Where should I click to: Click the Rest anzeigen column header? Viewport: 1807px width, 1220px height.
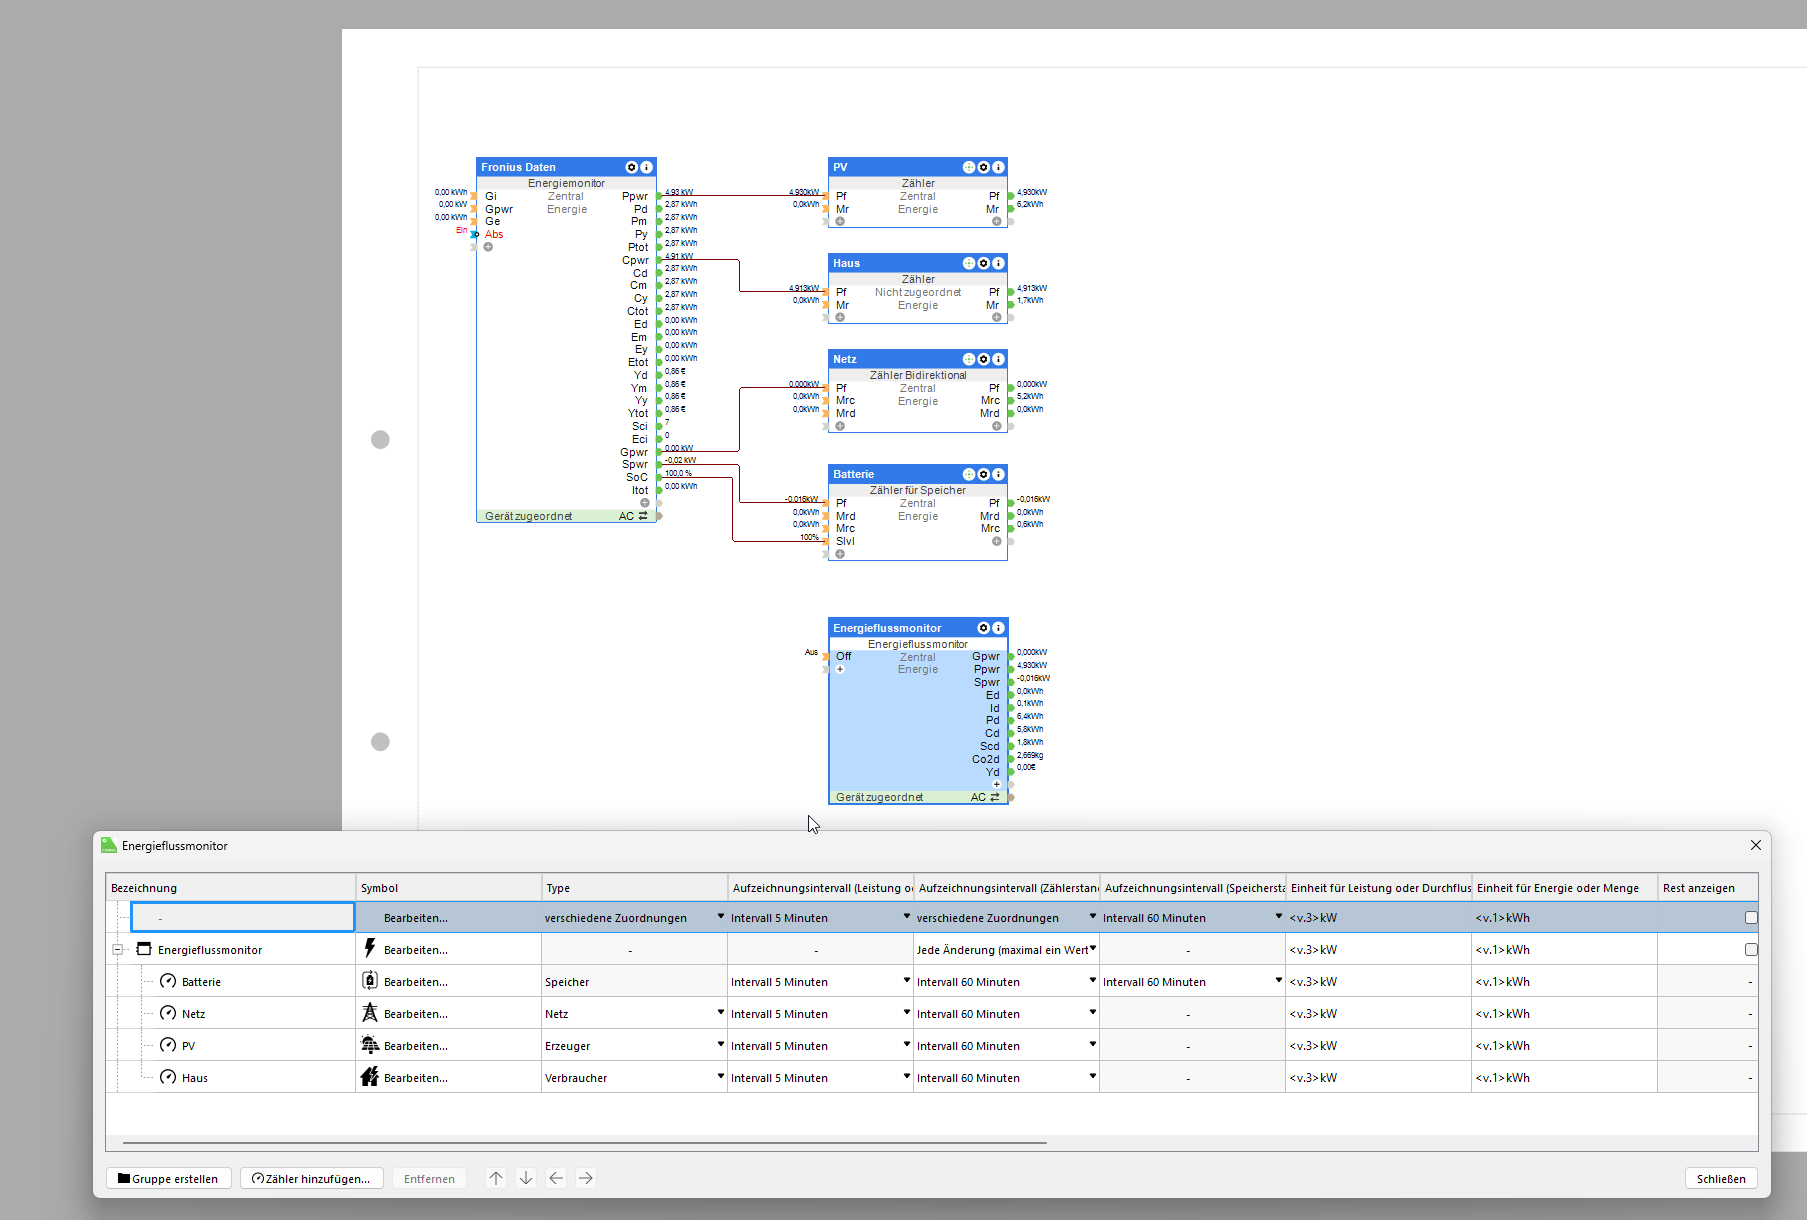(x=1708, y=887)
